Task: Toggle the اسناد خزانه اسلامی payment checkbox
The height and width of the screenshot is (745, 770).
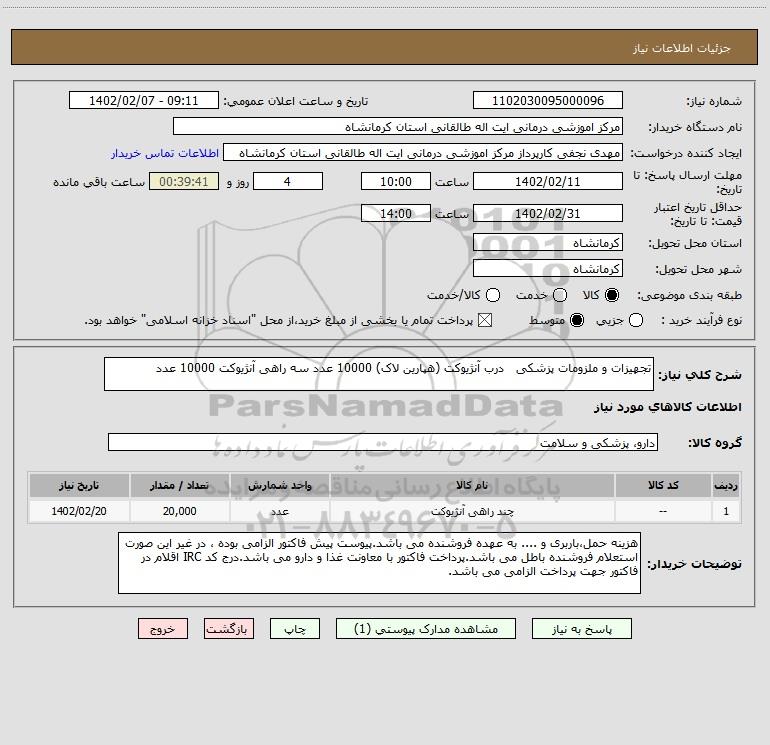Action: click(485, 320)
